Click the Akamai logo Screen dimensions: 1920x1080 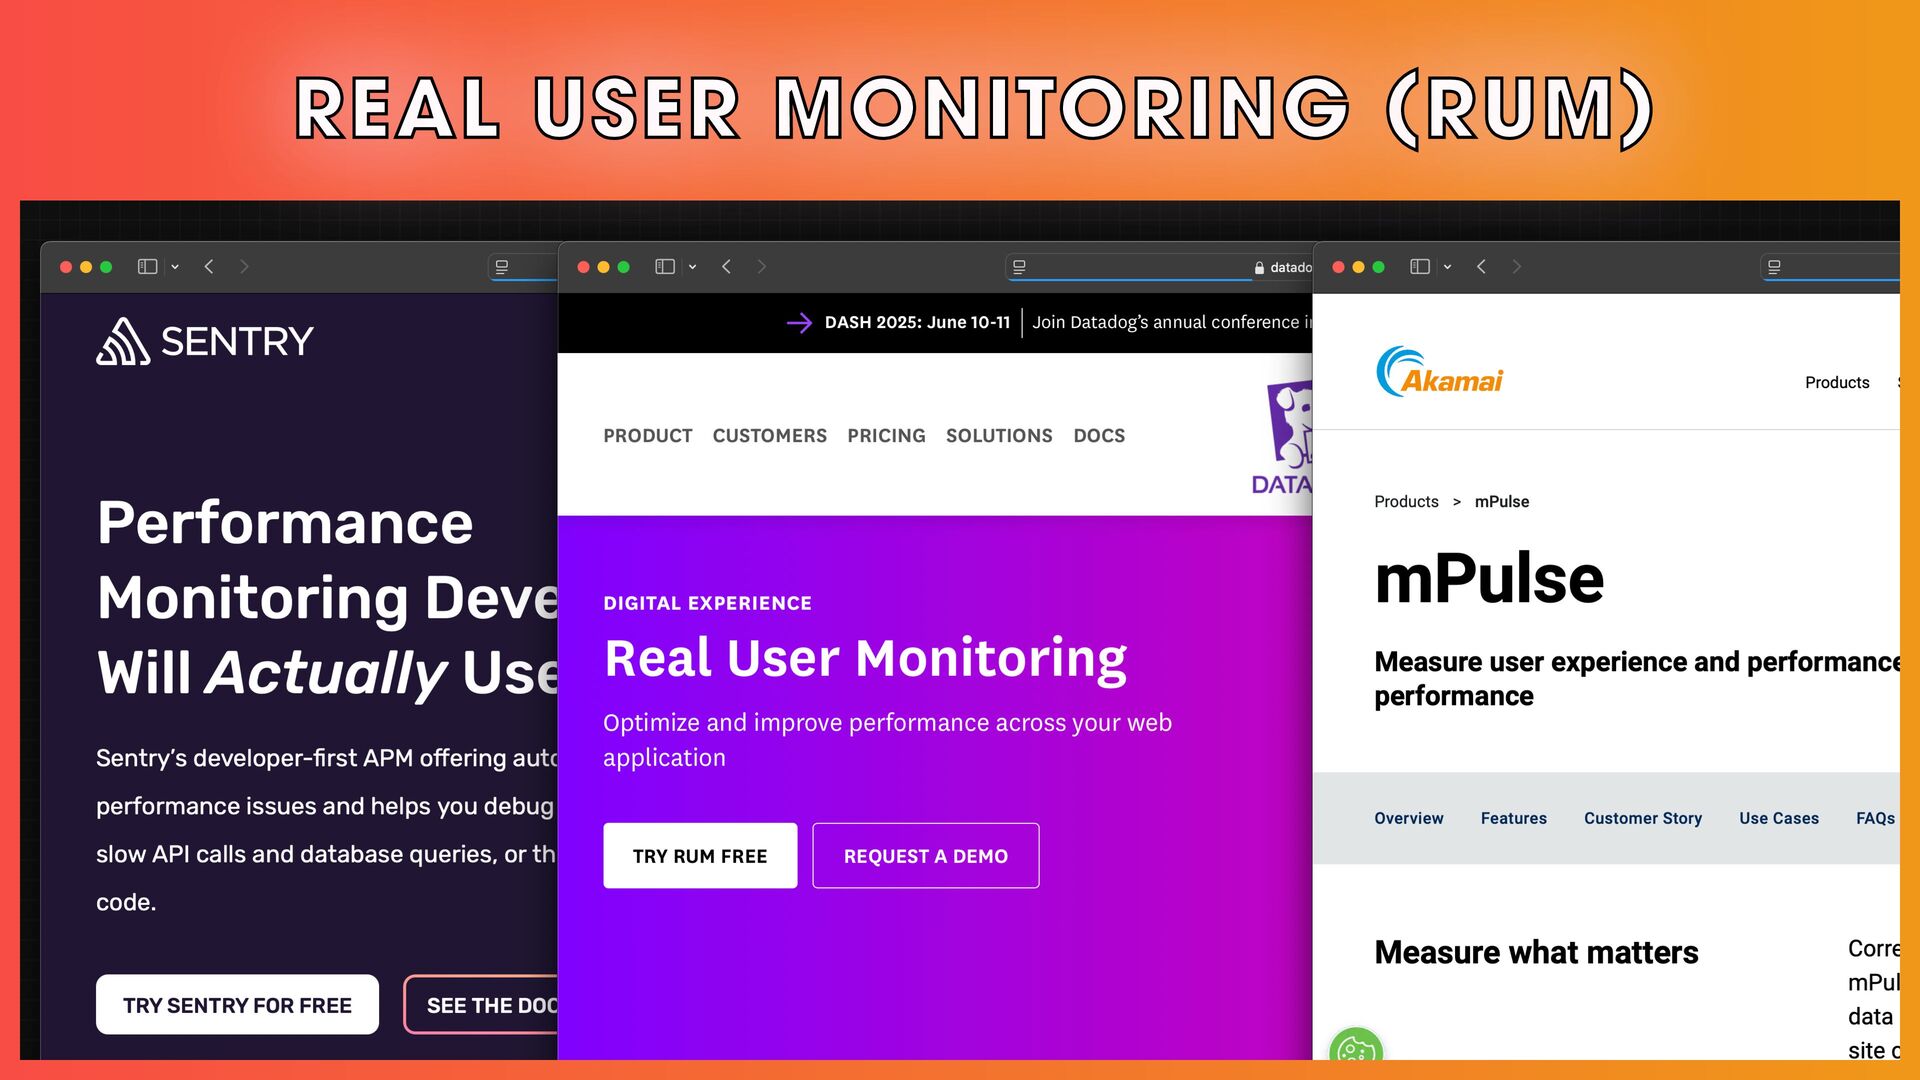(1439, 373)
